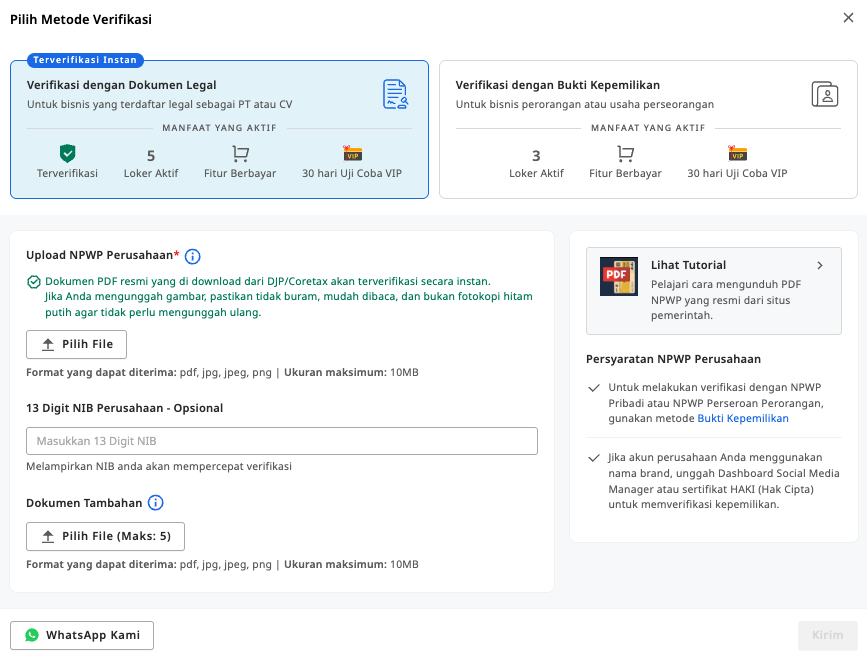
Task: Click 'Untuk bisnis yang terdaftar legal sebagai PT atau CV'
Action: [x=160, y=105]
